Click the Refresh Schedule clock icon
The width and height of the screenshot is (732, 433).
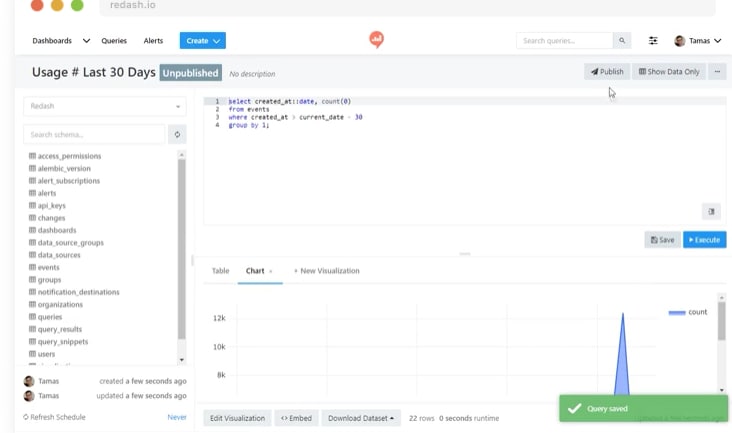tap(26, 417)
